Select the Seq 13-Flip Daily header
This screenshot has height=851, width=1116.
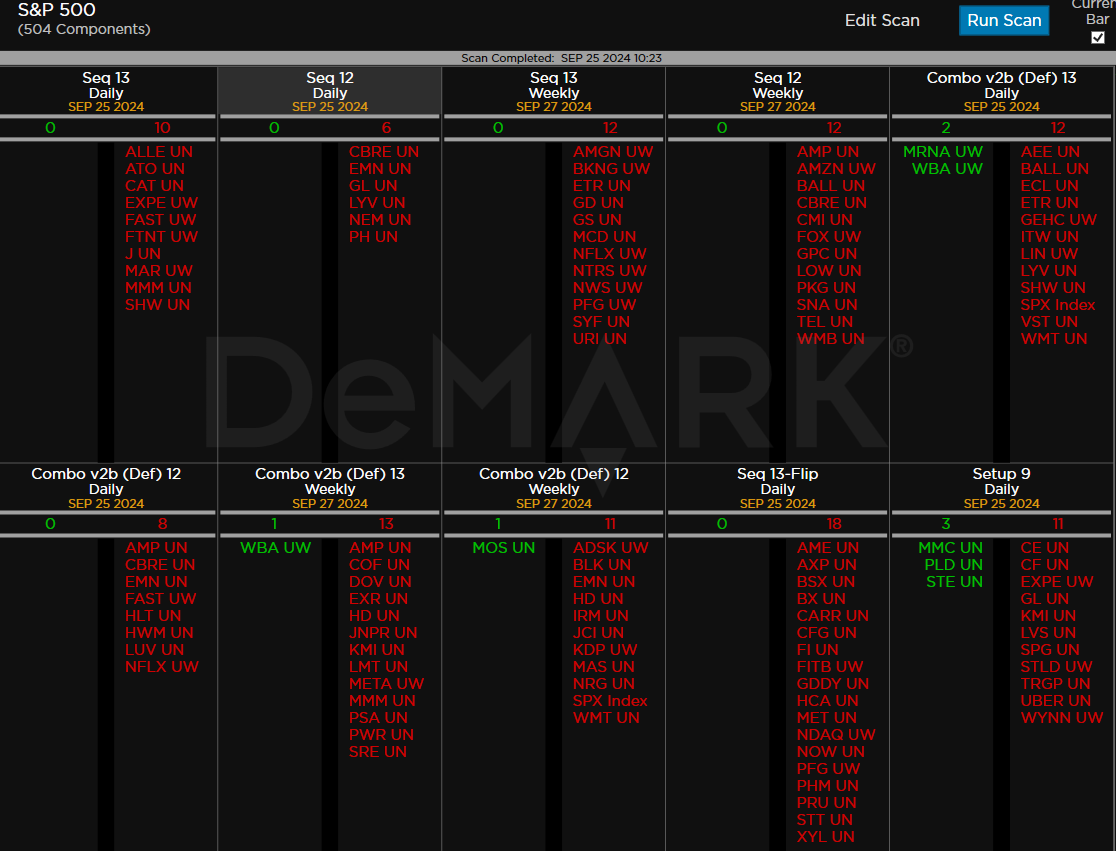[x=777, y=487]
